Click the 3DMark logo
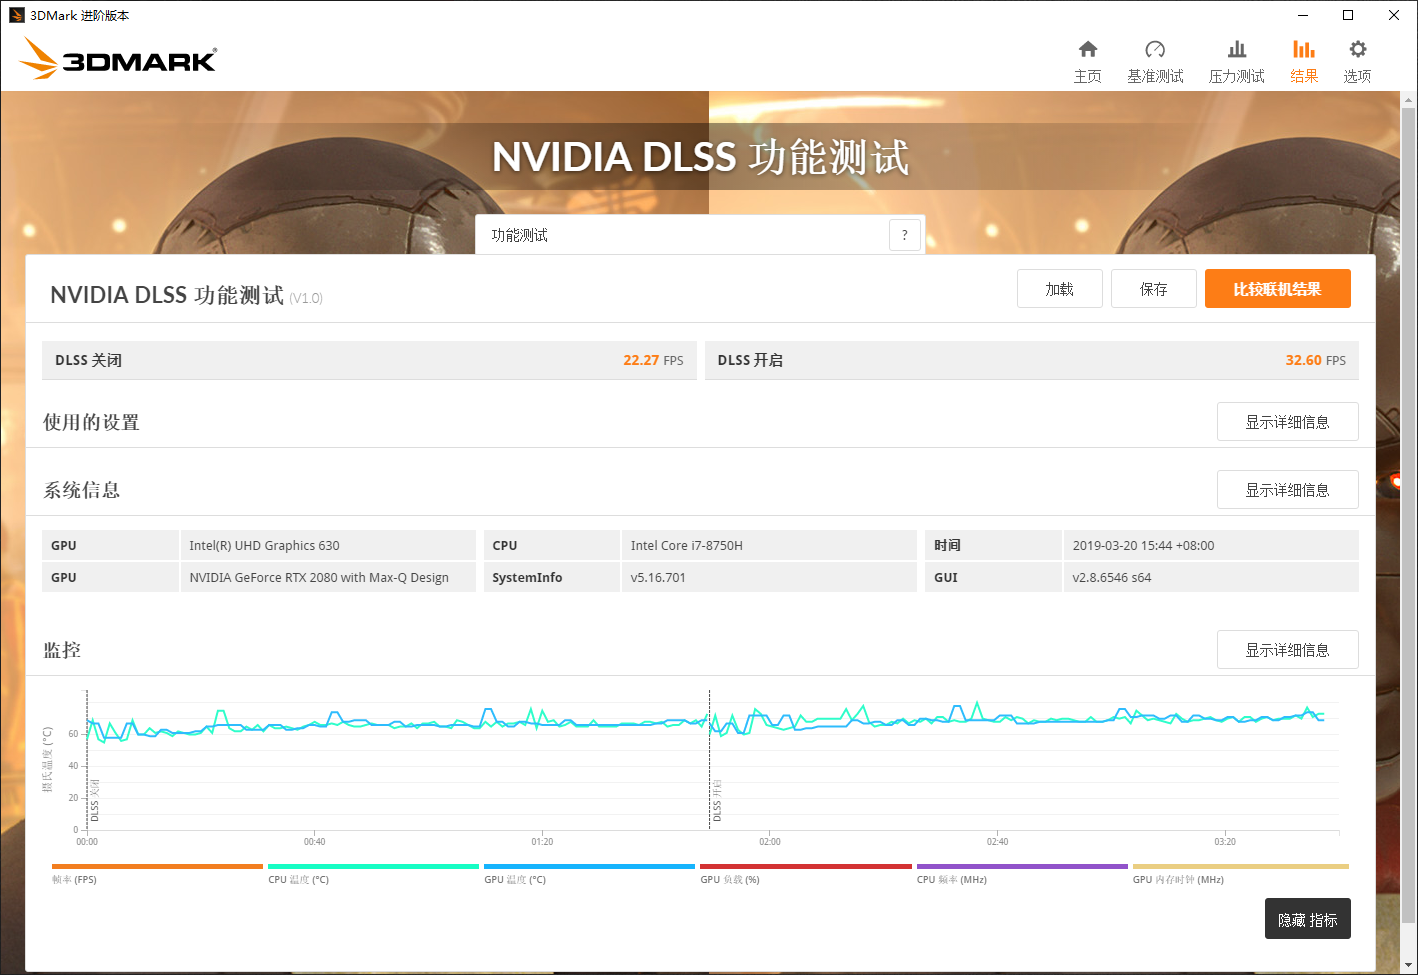This screenshot has width=1418, height=975. 118,58
